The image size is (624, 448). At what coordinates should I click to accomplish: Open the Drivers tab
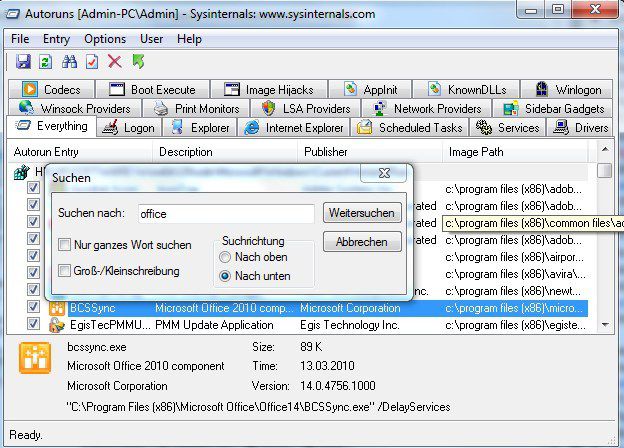[580, 128]
